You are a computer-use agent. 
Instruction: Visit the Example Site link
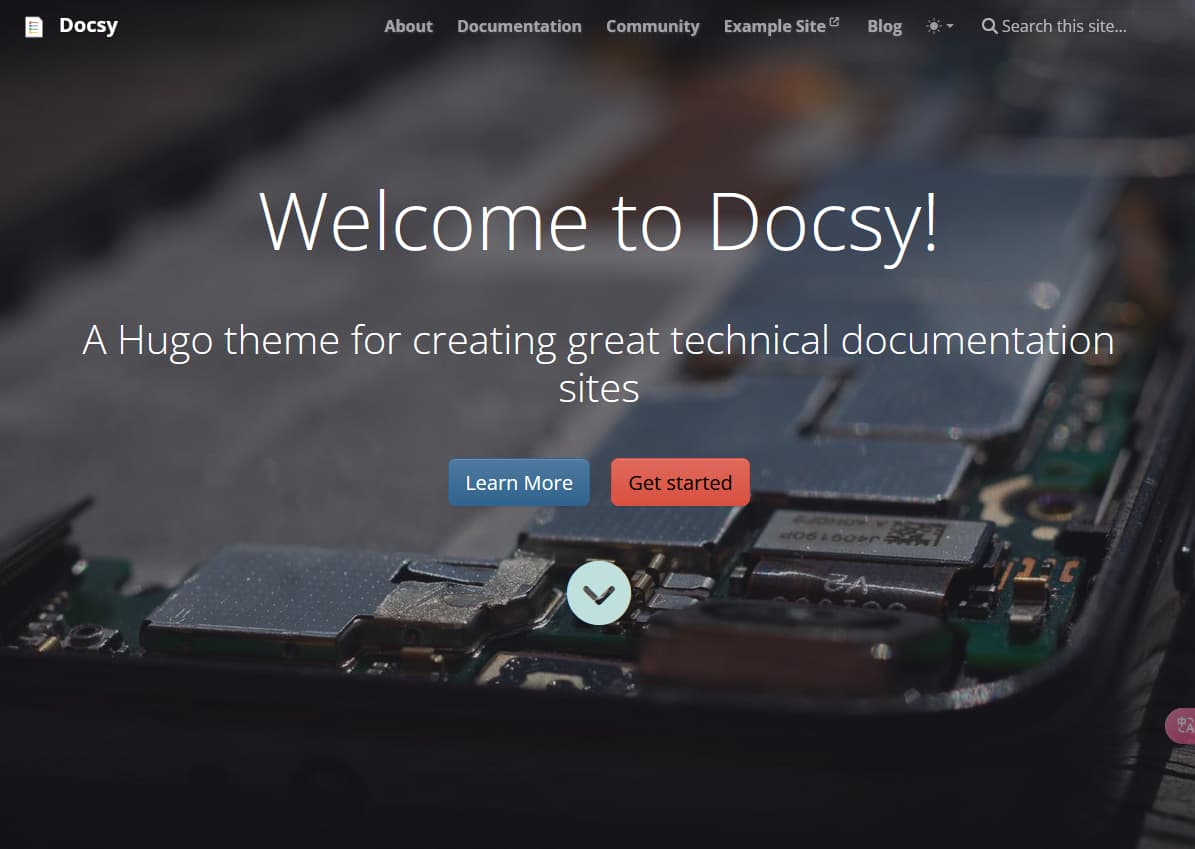[x=775, y=26]
